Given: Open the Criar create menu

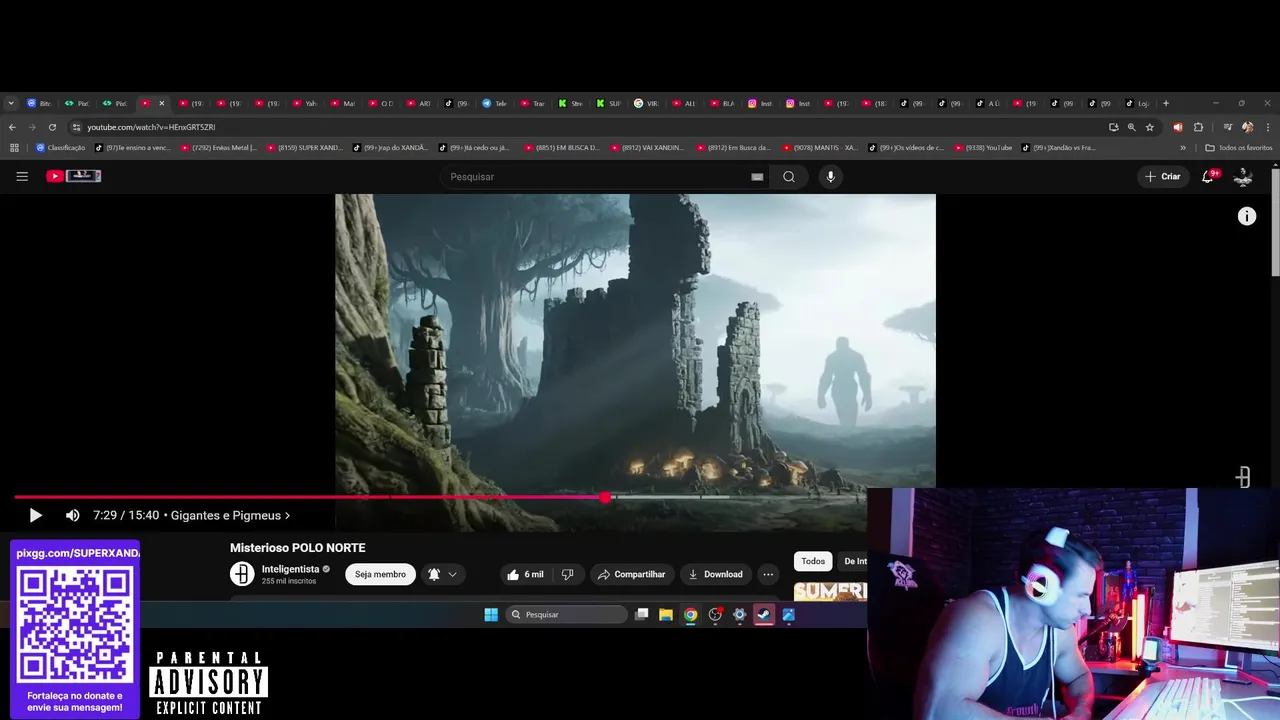Looking at the screenshot, I should 1163,176.
